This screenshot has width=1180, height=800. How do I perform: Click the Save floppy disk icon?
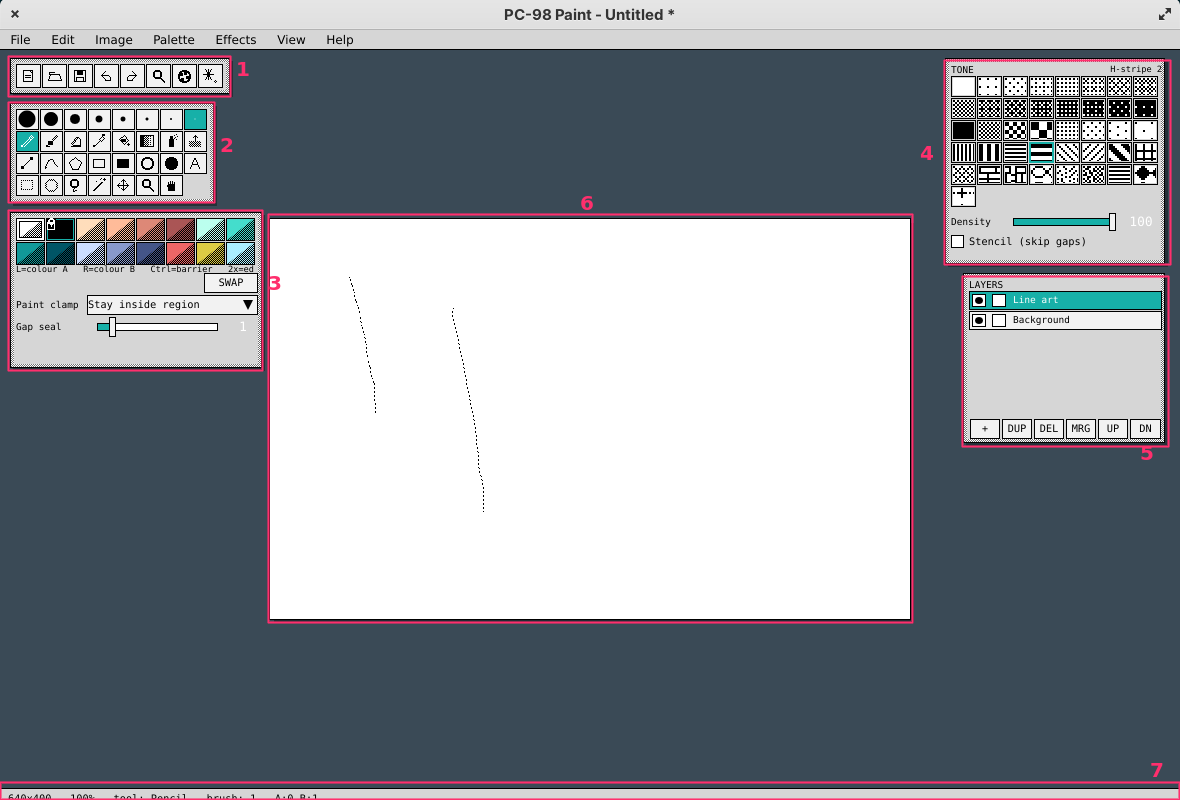point(80,76)
